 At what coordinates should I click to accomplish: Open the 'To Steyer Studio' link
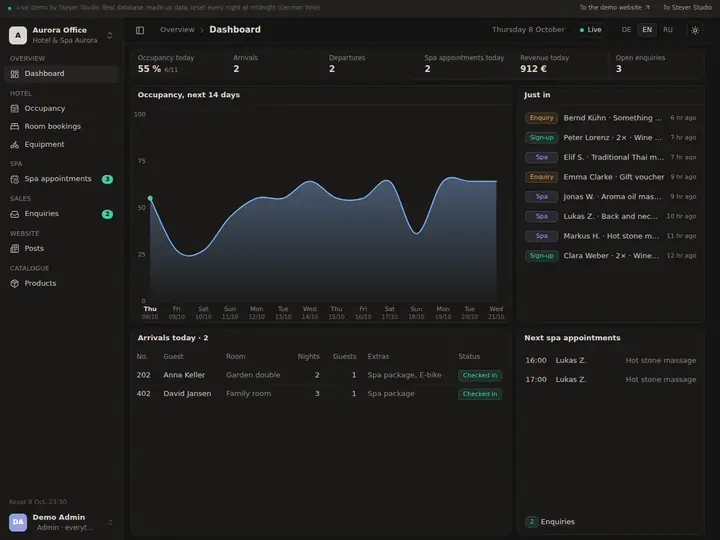pyautogui.click(x=687, y=7)
